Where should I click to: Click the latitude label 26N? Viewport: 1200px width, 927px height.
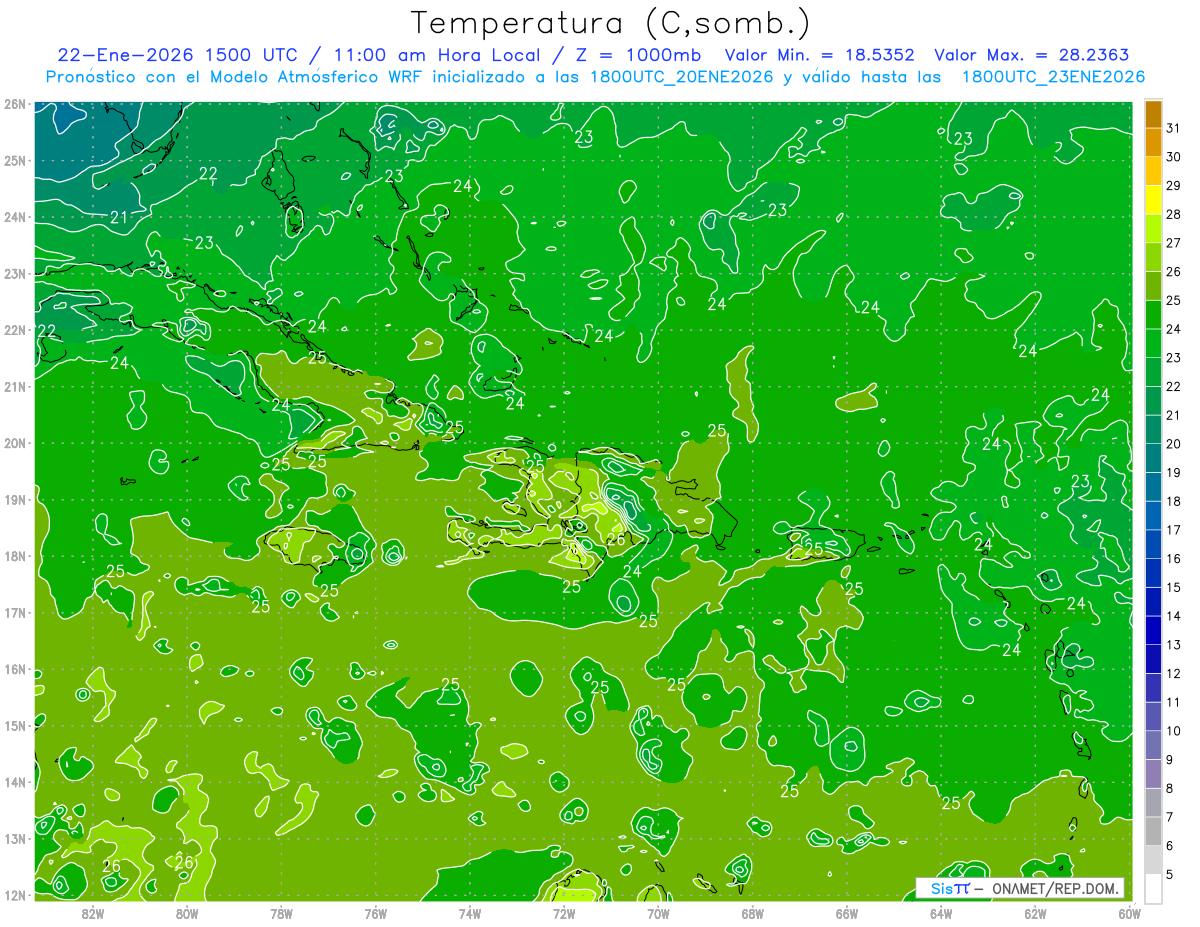(x=15, y=104)
